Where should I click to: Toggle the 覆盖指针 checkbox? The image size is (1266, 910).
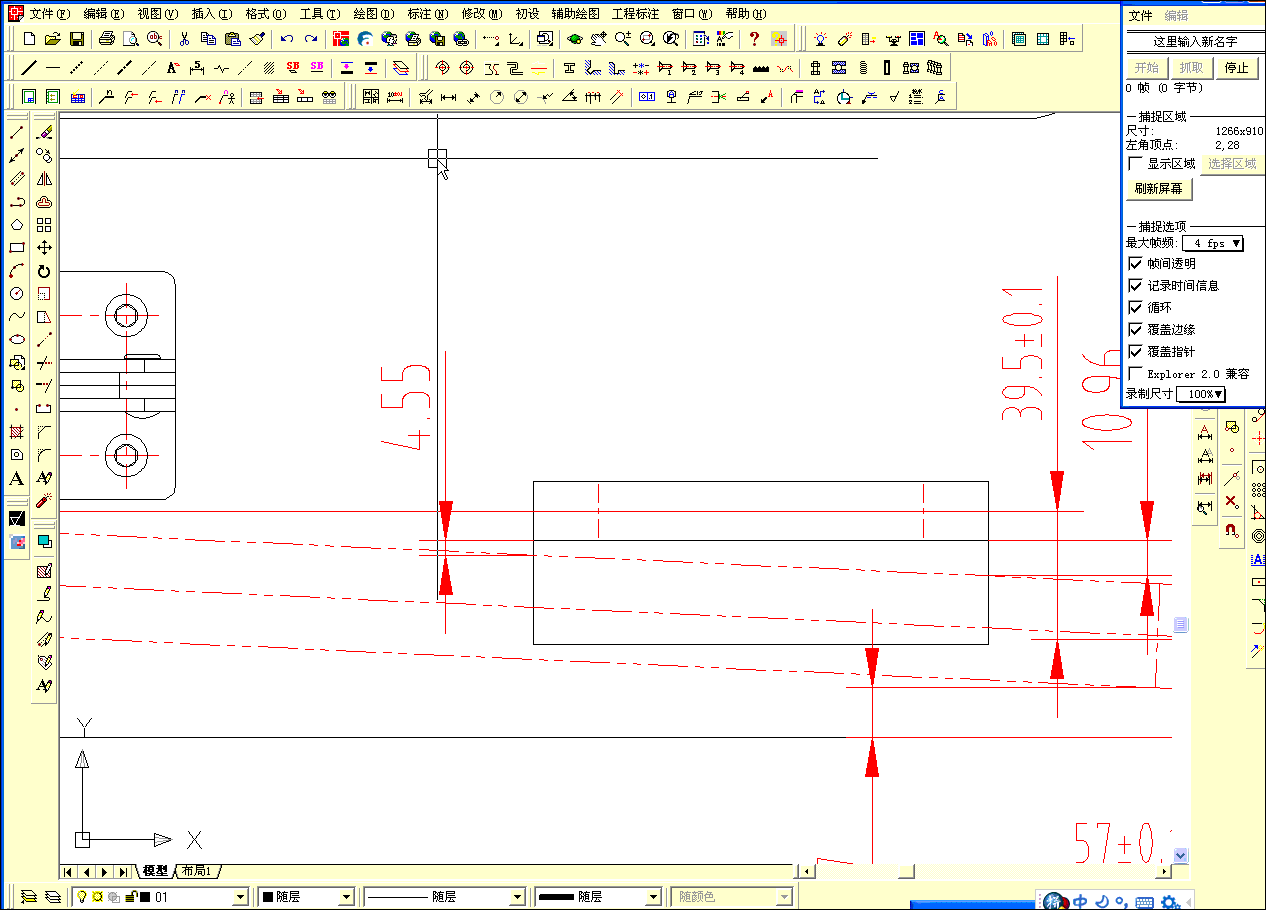[1135, 351]
